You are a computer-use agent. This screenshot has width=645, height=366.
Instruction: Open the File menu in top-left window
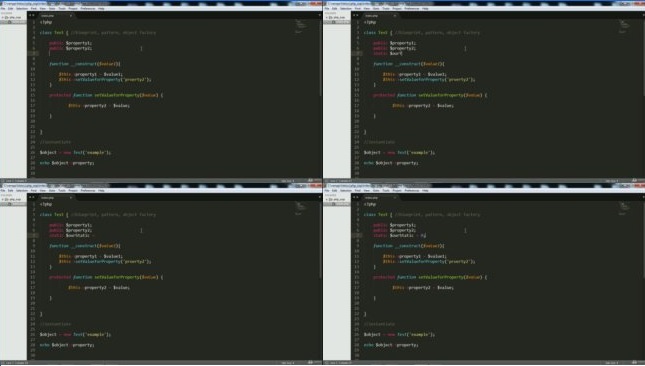[x=3, y=8]
